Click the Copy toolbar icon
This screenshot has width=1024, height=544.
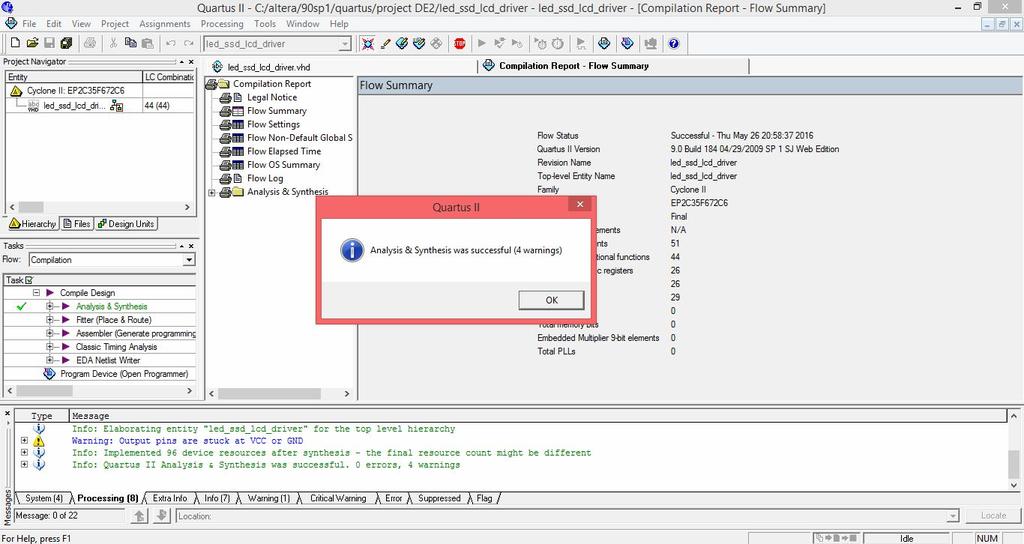pyautogui.click(x=130, y=44)
